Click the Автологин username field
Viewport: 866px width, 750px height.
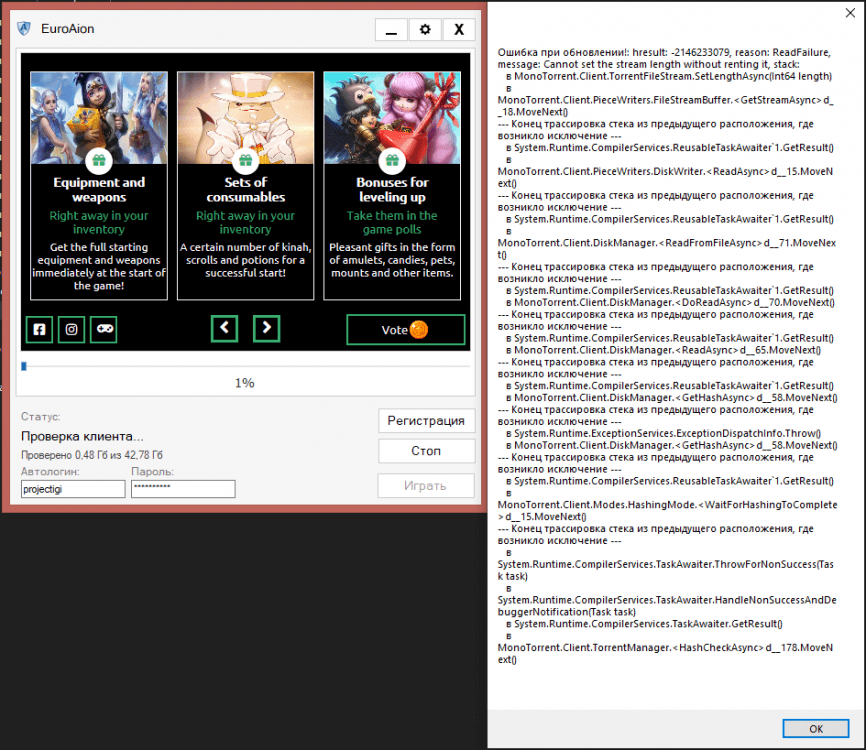click(73, 489)
